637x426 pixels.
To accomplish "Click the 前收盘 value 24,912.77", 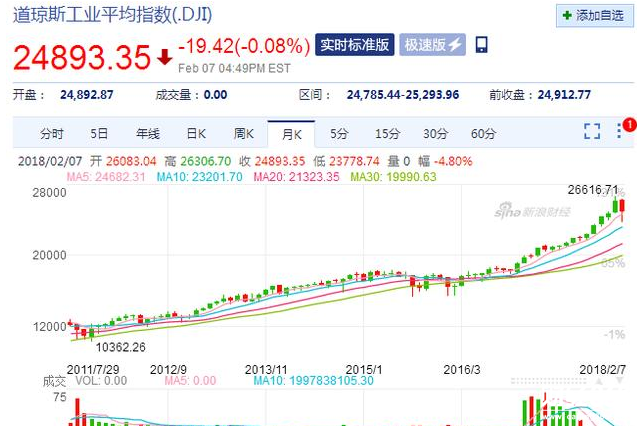I will (564, 95).
